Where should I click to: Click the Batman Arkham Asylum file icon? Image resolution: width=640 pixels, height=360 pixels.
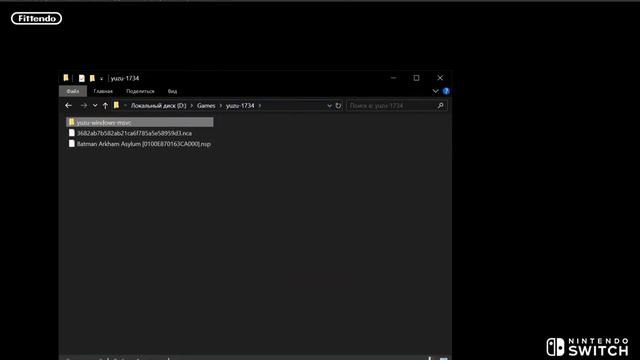[x=71, y=143]
